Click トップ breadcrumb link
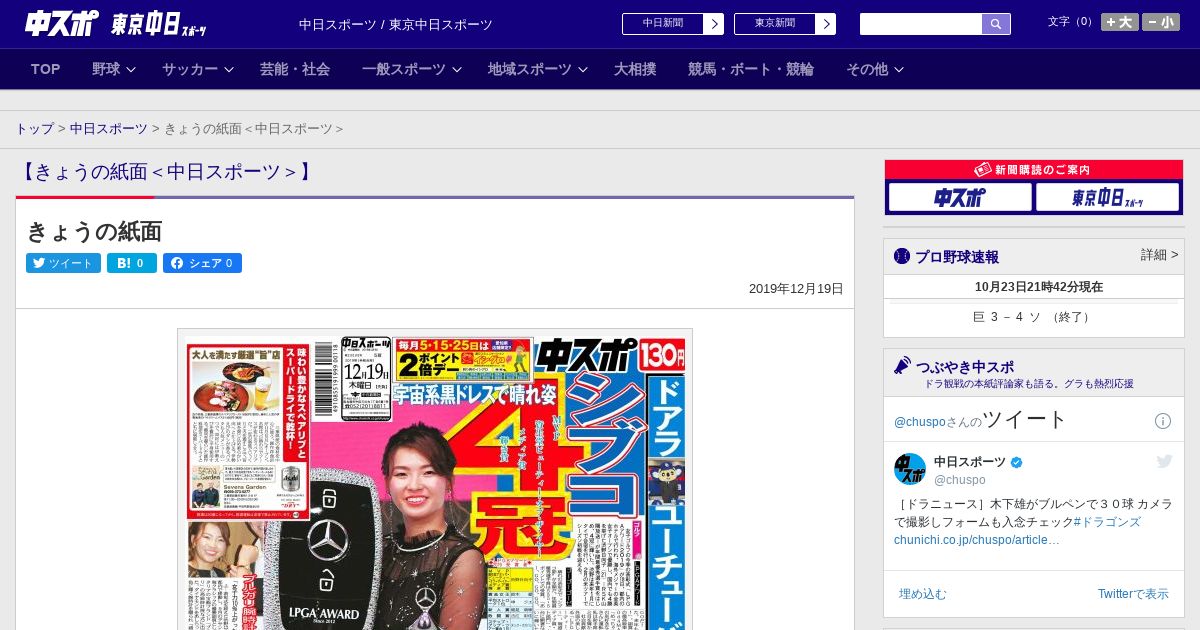Screen dimensions: 1200x630 (35, 129)
